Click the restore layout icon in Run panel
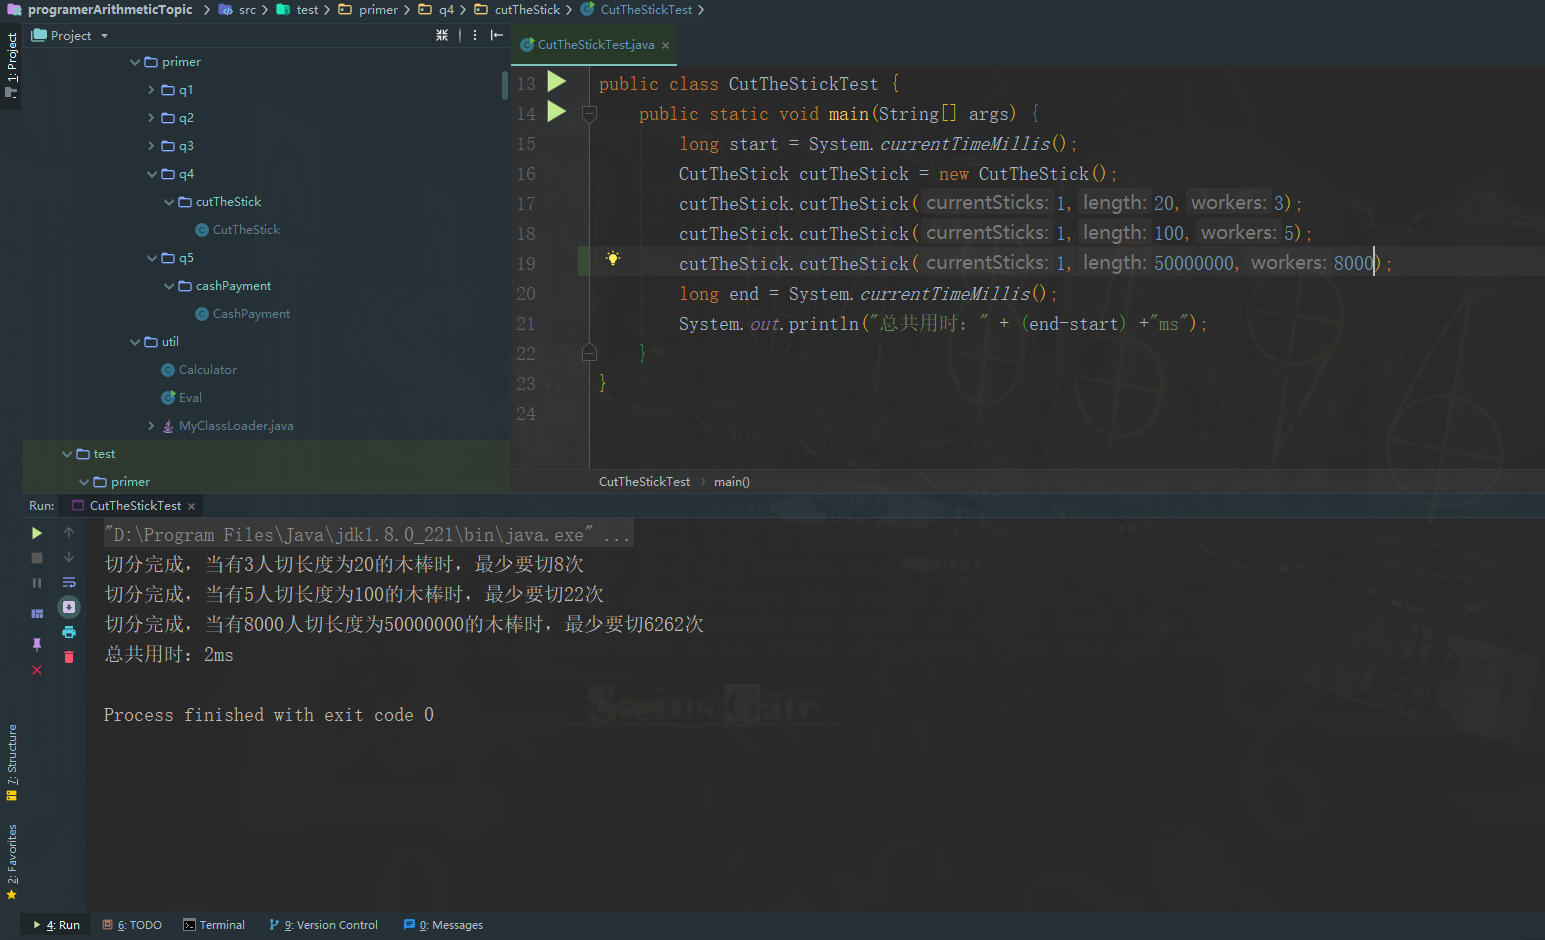 pyautogui.click(x=37, y=613)
